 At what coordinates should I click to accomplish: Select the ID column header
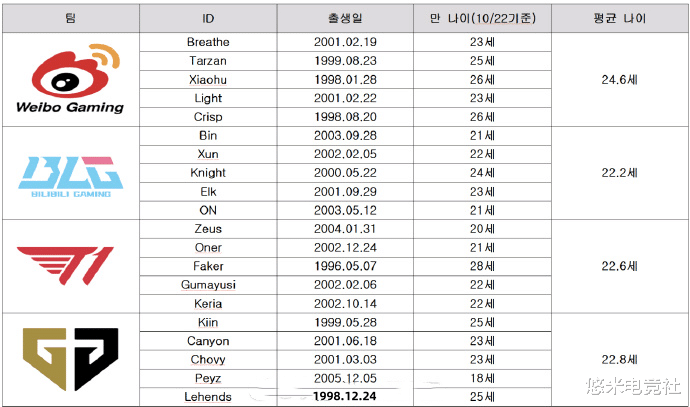pos(208,18)
